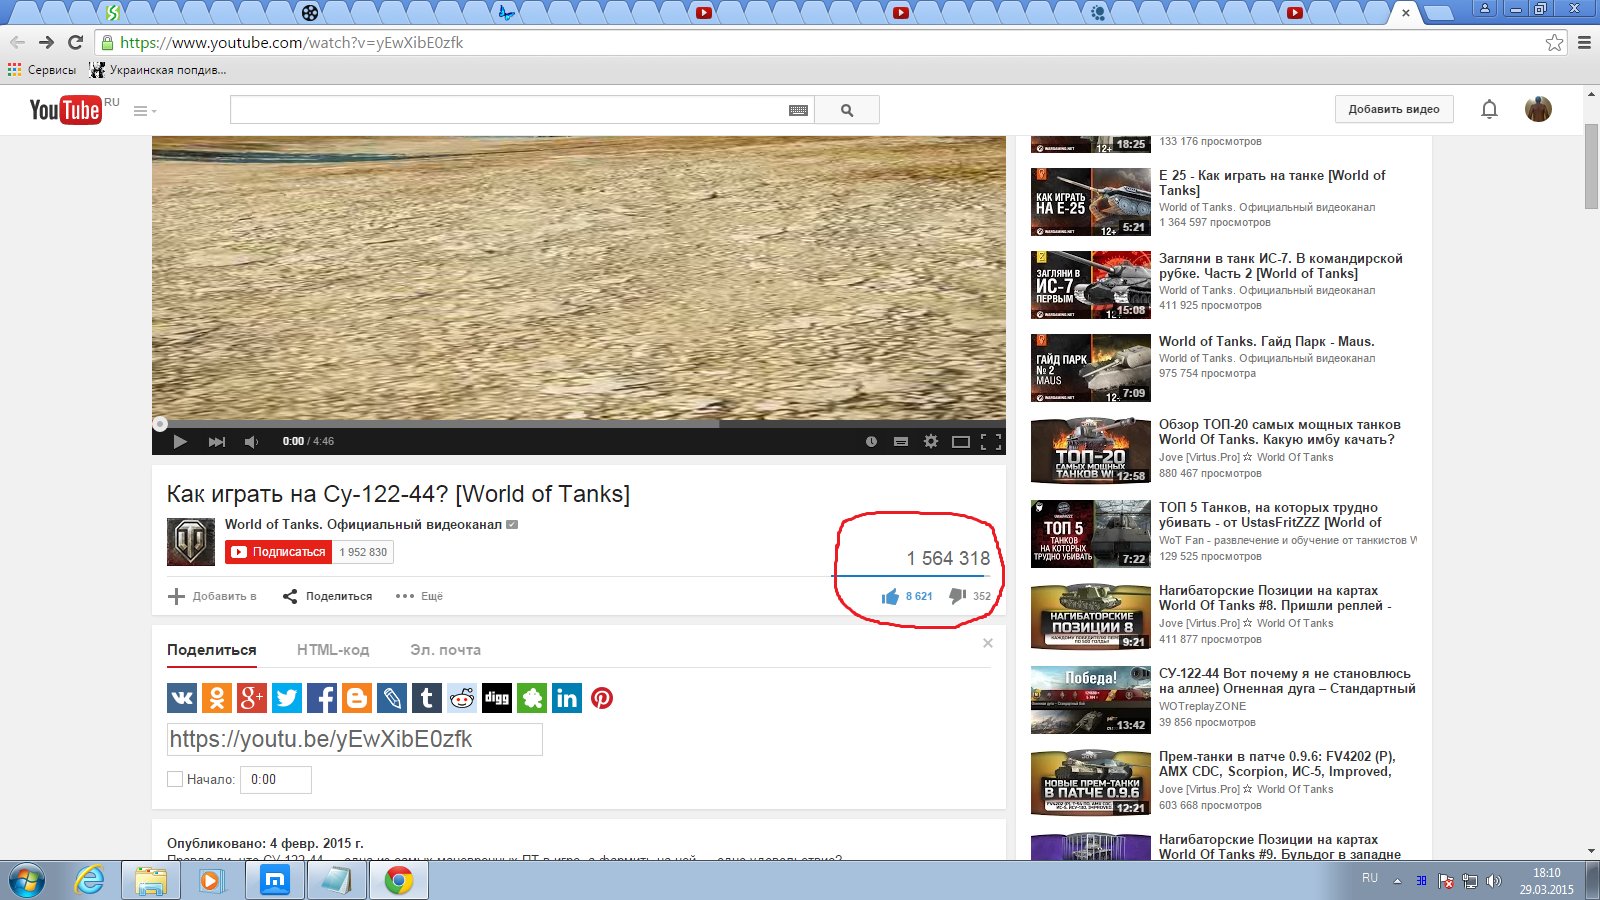Screen dimensions: 1600x900
Task: Close the share panel
Action: tap(988, 643)
